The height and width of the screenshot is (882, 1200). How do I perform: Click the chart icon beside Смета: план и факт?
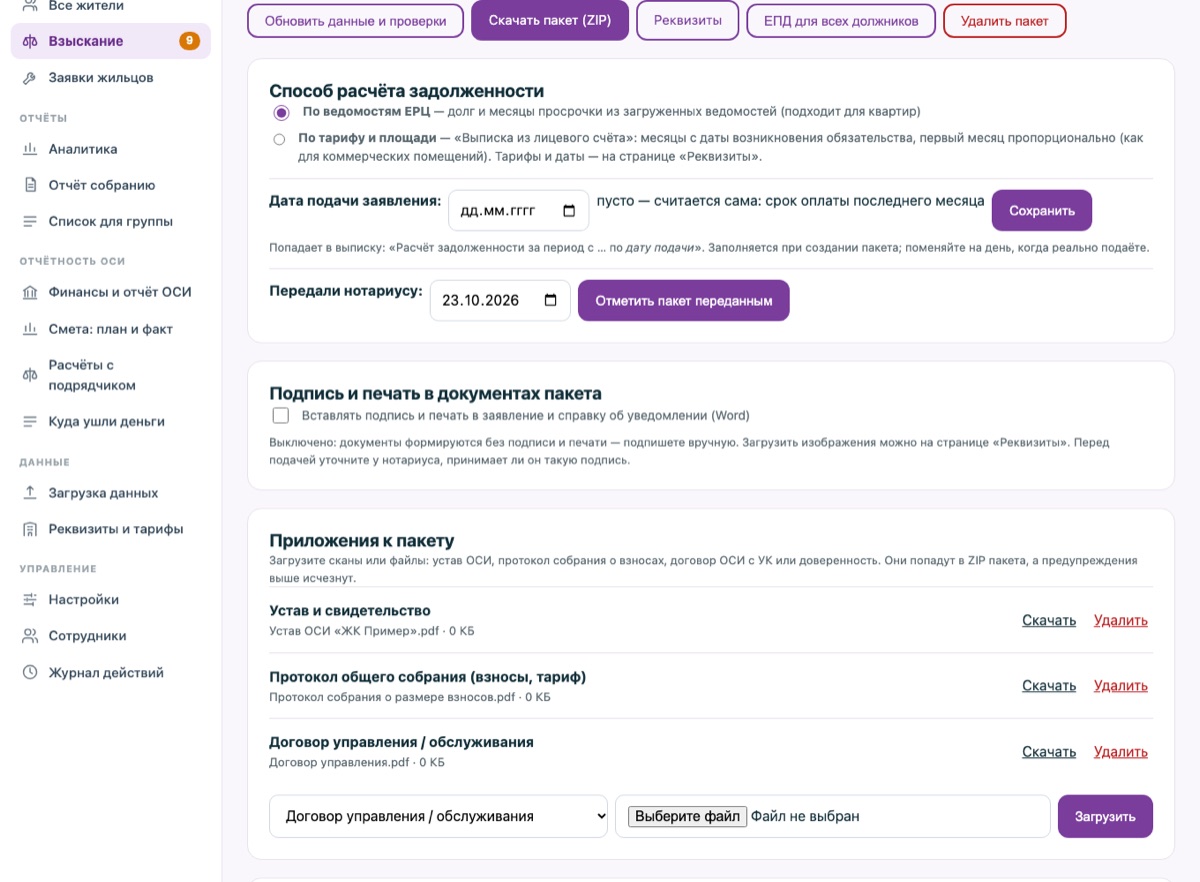pyautogui.click(x=30, y=329)
